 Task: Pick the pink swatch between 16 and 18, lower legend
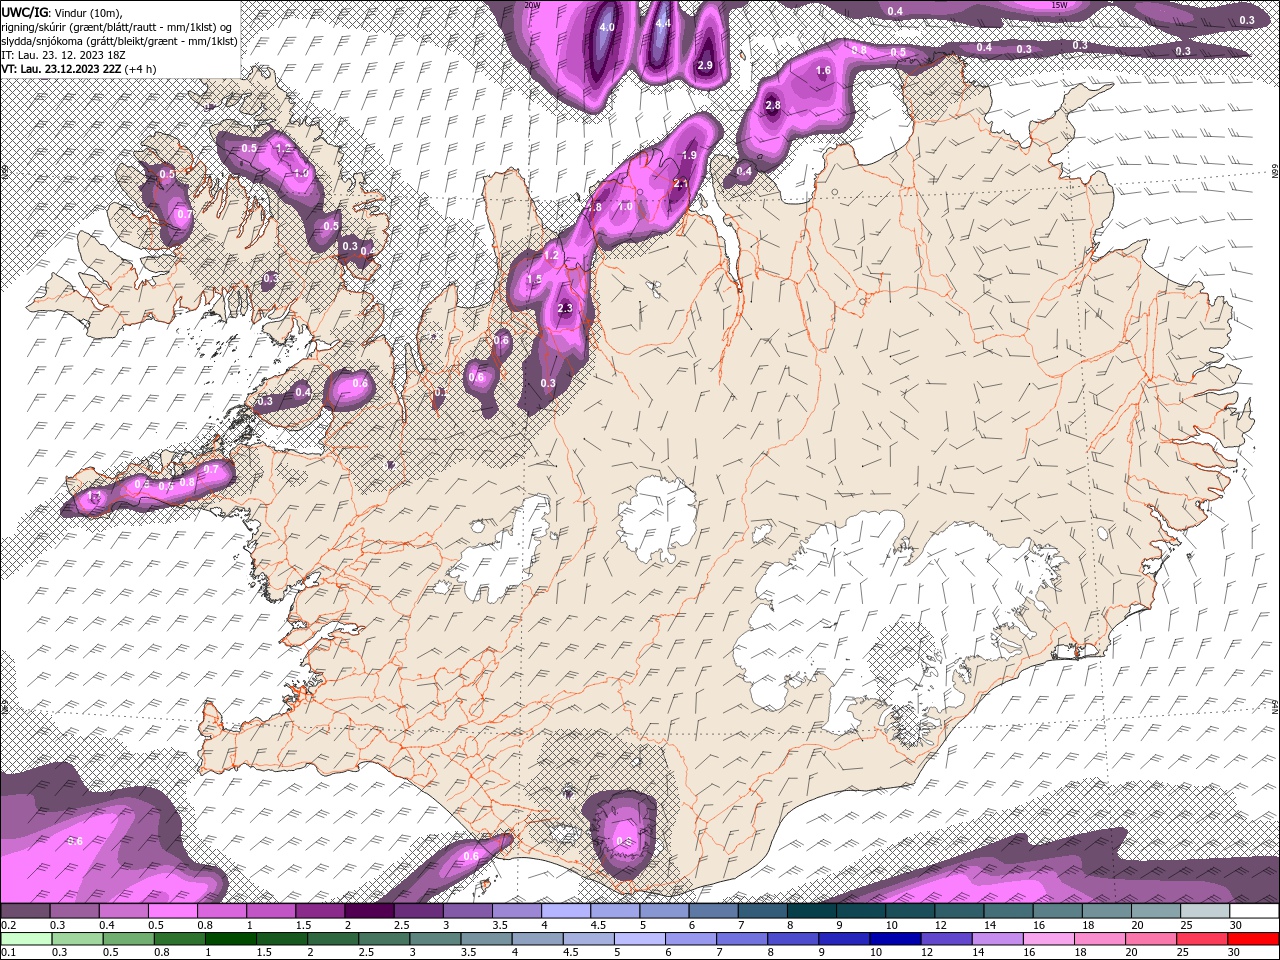tap(1049, 939)
